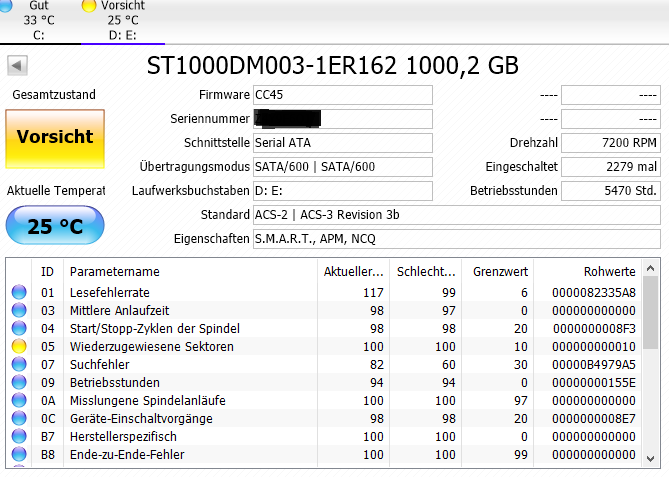Screen dimensions: 669x477
Task: Click the Rohwerte column header
Action: click(588, 271)
